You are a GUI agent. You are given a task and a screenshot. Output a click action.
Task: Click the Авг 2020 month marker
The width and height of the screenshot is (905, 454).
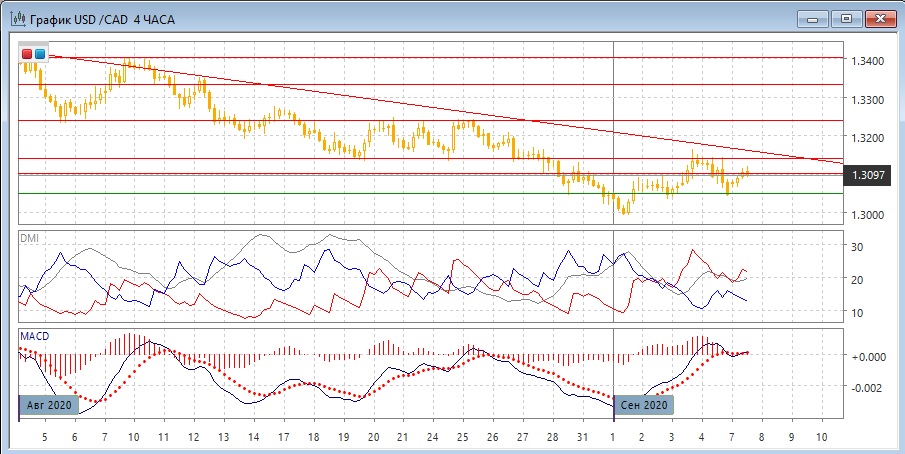[x=49, y=405]
